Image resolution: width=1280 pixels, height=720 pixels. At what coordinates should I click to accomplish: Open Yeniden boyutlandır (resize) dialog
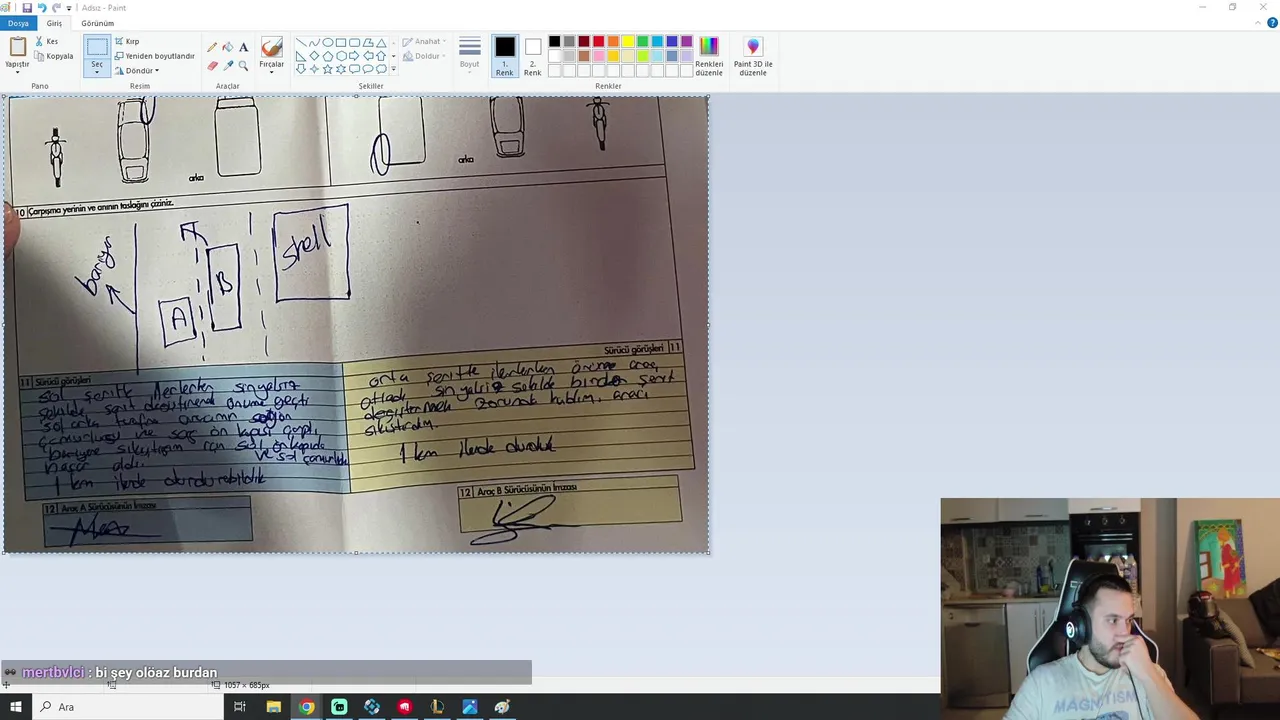155,56
